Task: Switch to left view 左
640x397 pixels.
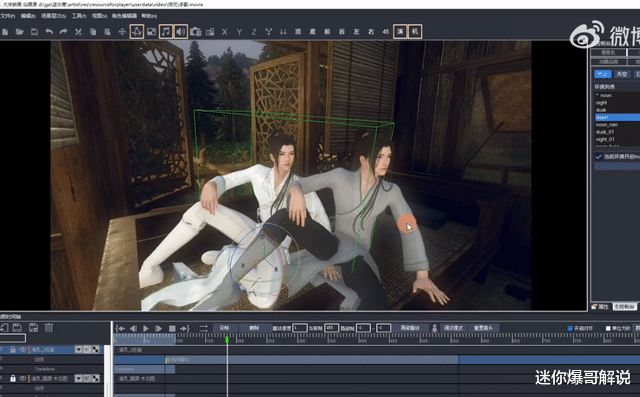Action: (x=356, y=32)
